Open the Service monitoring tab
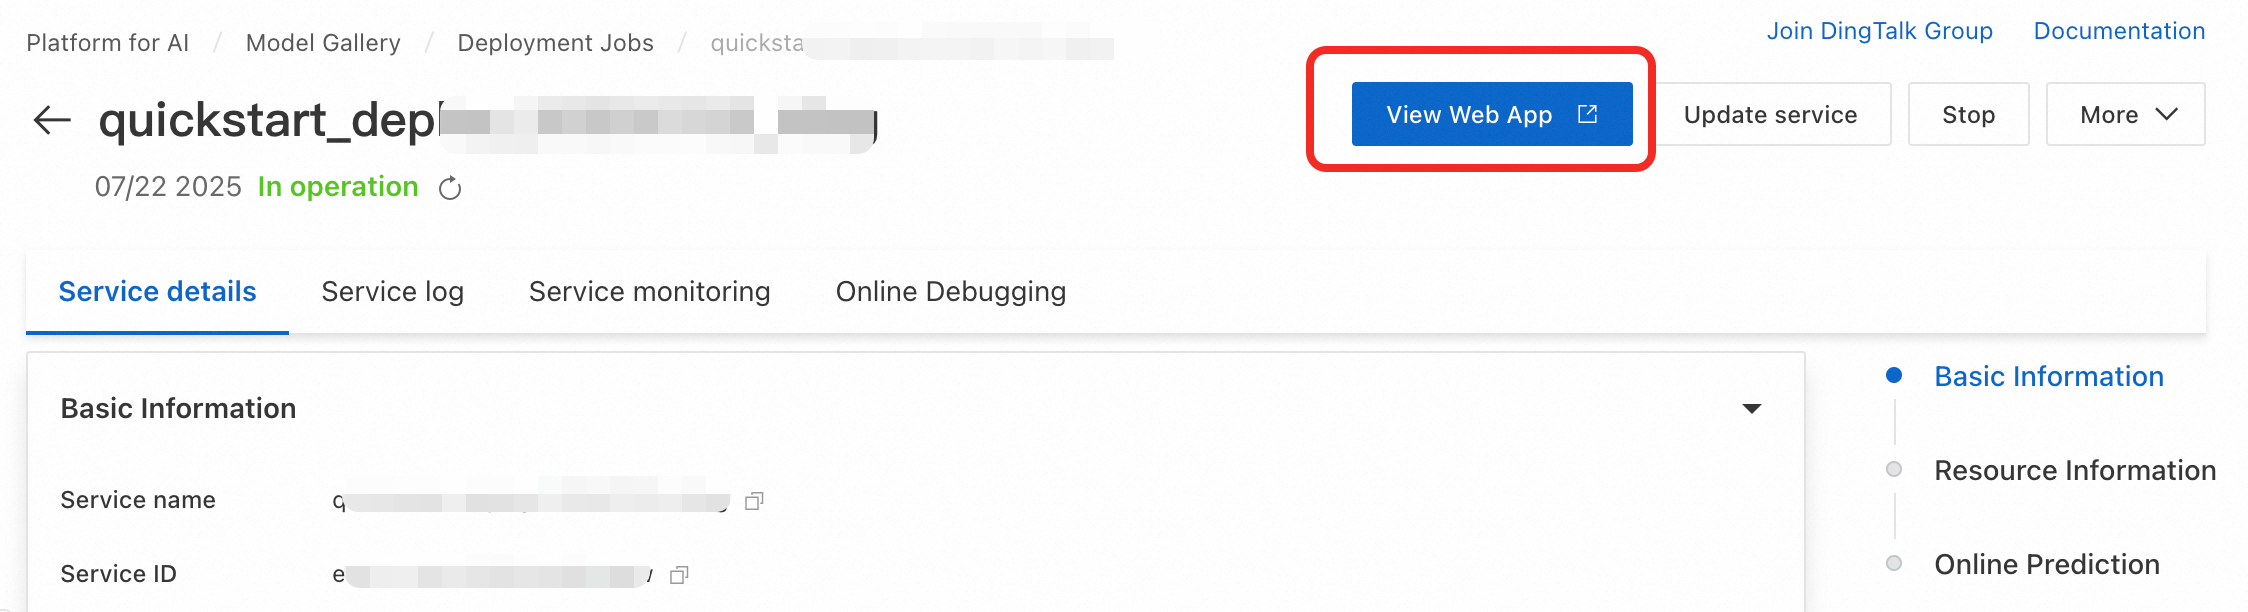2248x612 pixels. [x=649, y=291]
